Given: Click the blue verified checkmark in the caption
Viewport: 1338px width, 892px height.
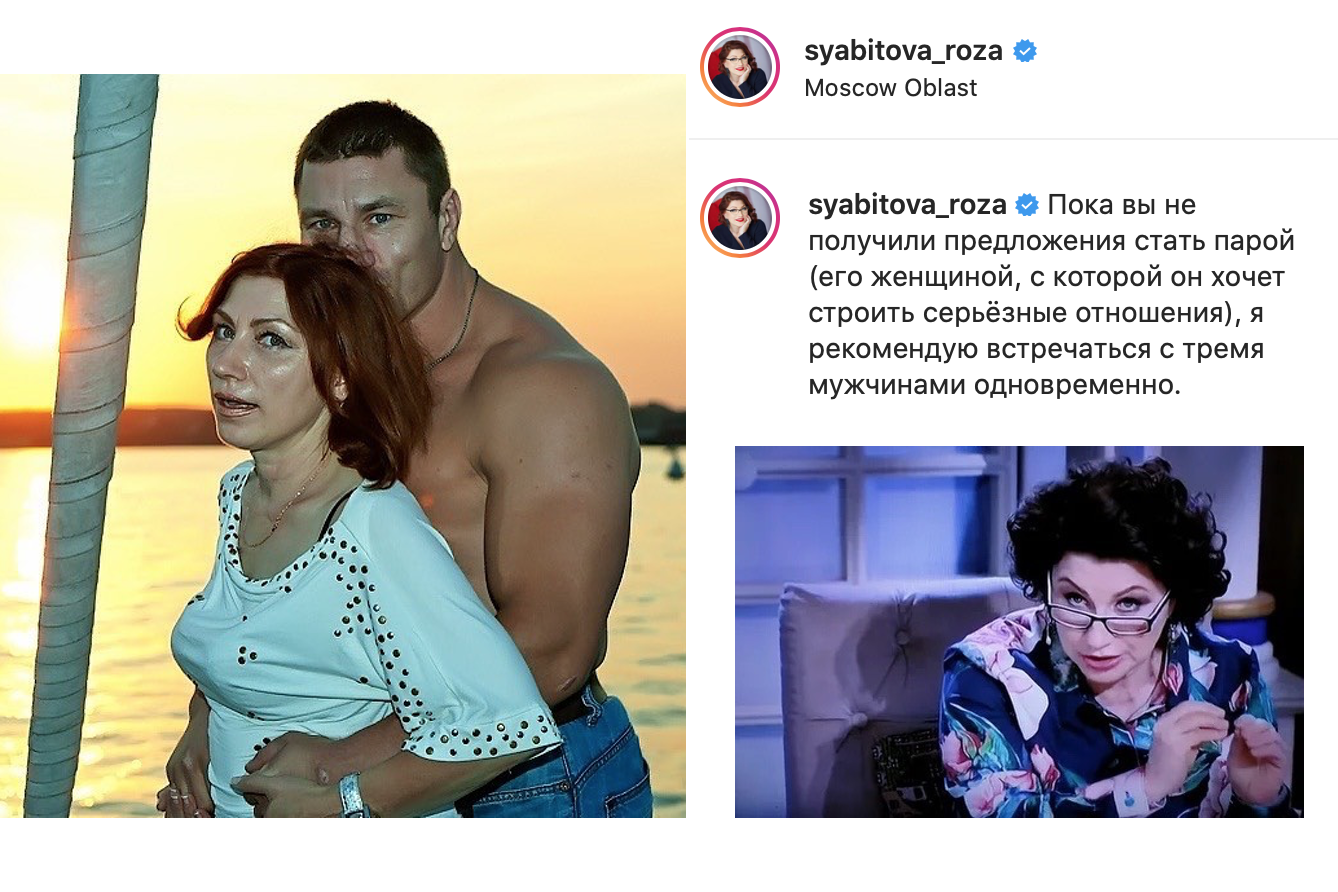Looking at the screenshot, I should pyautogui.click(x=1027, y=205).
